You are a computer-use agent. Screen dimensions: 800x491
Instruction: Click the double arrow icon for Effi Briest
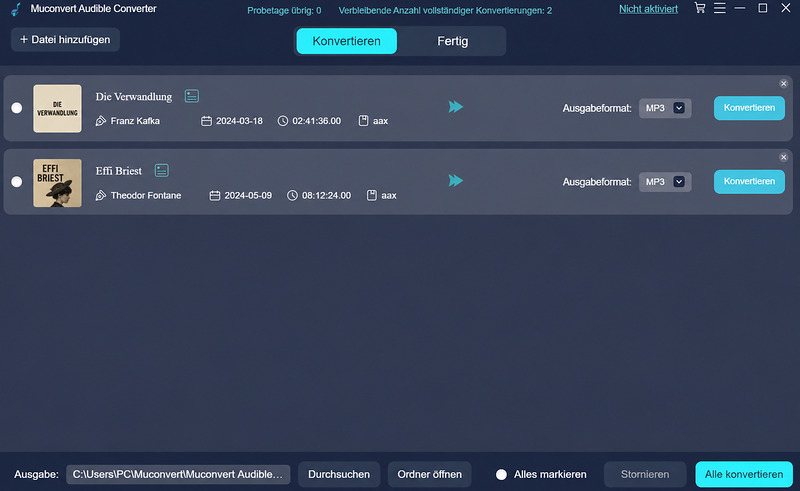[x=456, y=180]
